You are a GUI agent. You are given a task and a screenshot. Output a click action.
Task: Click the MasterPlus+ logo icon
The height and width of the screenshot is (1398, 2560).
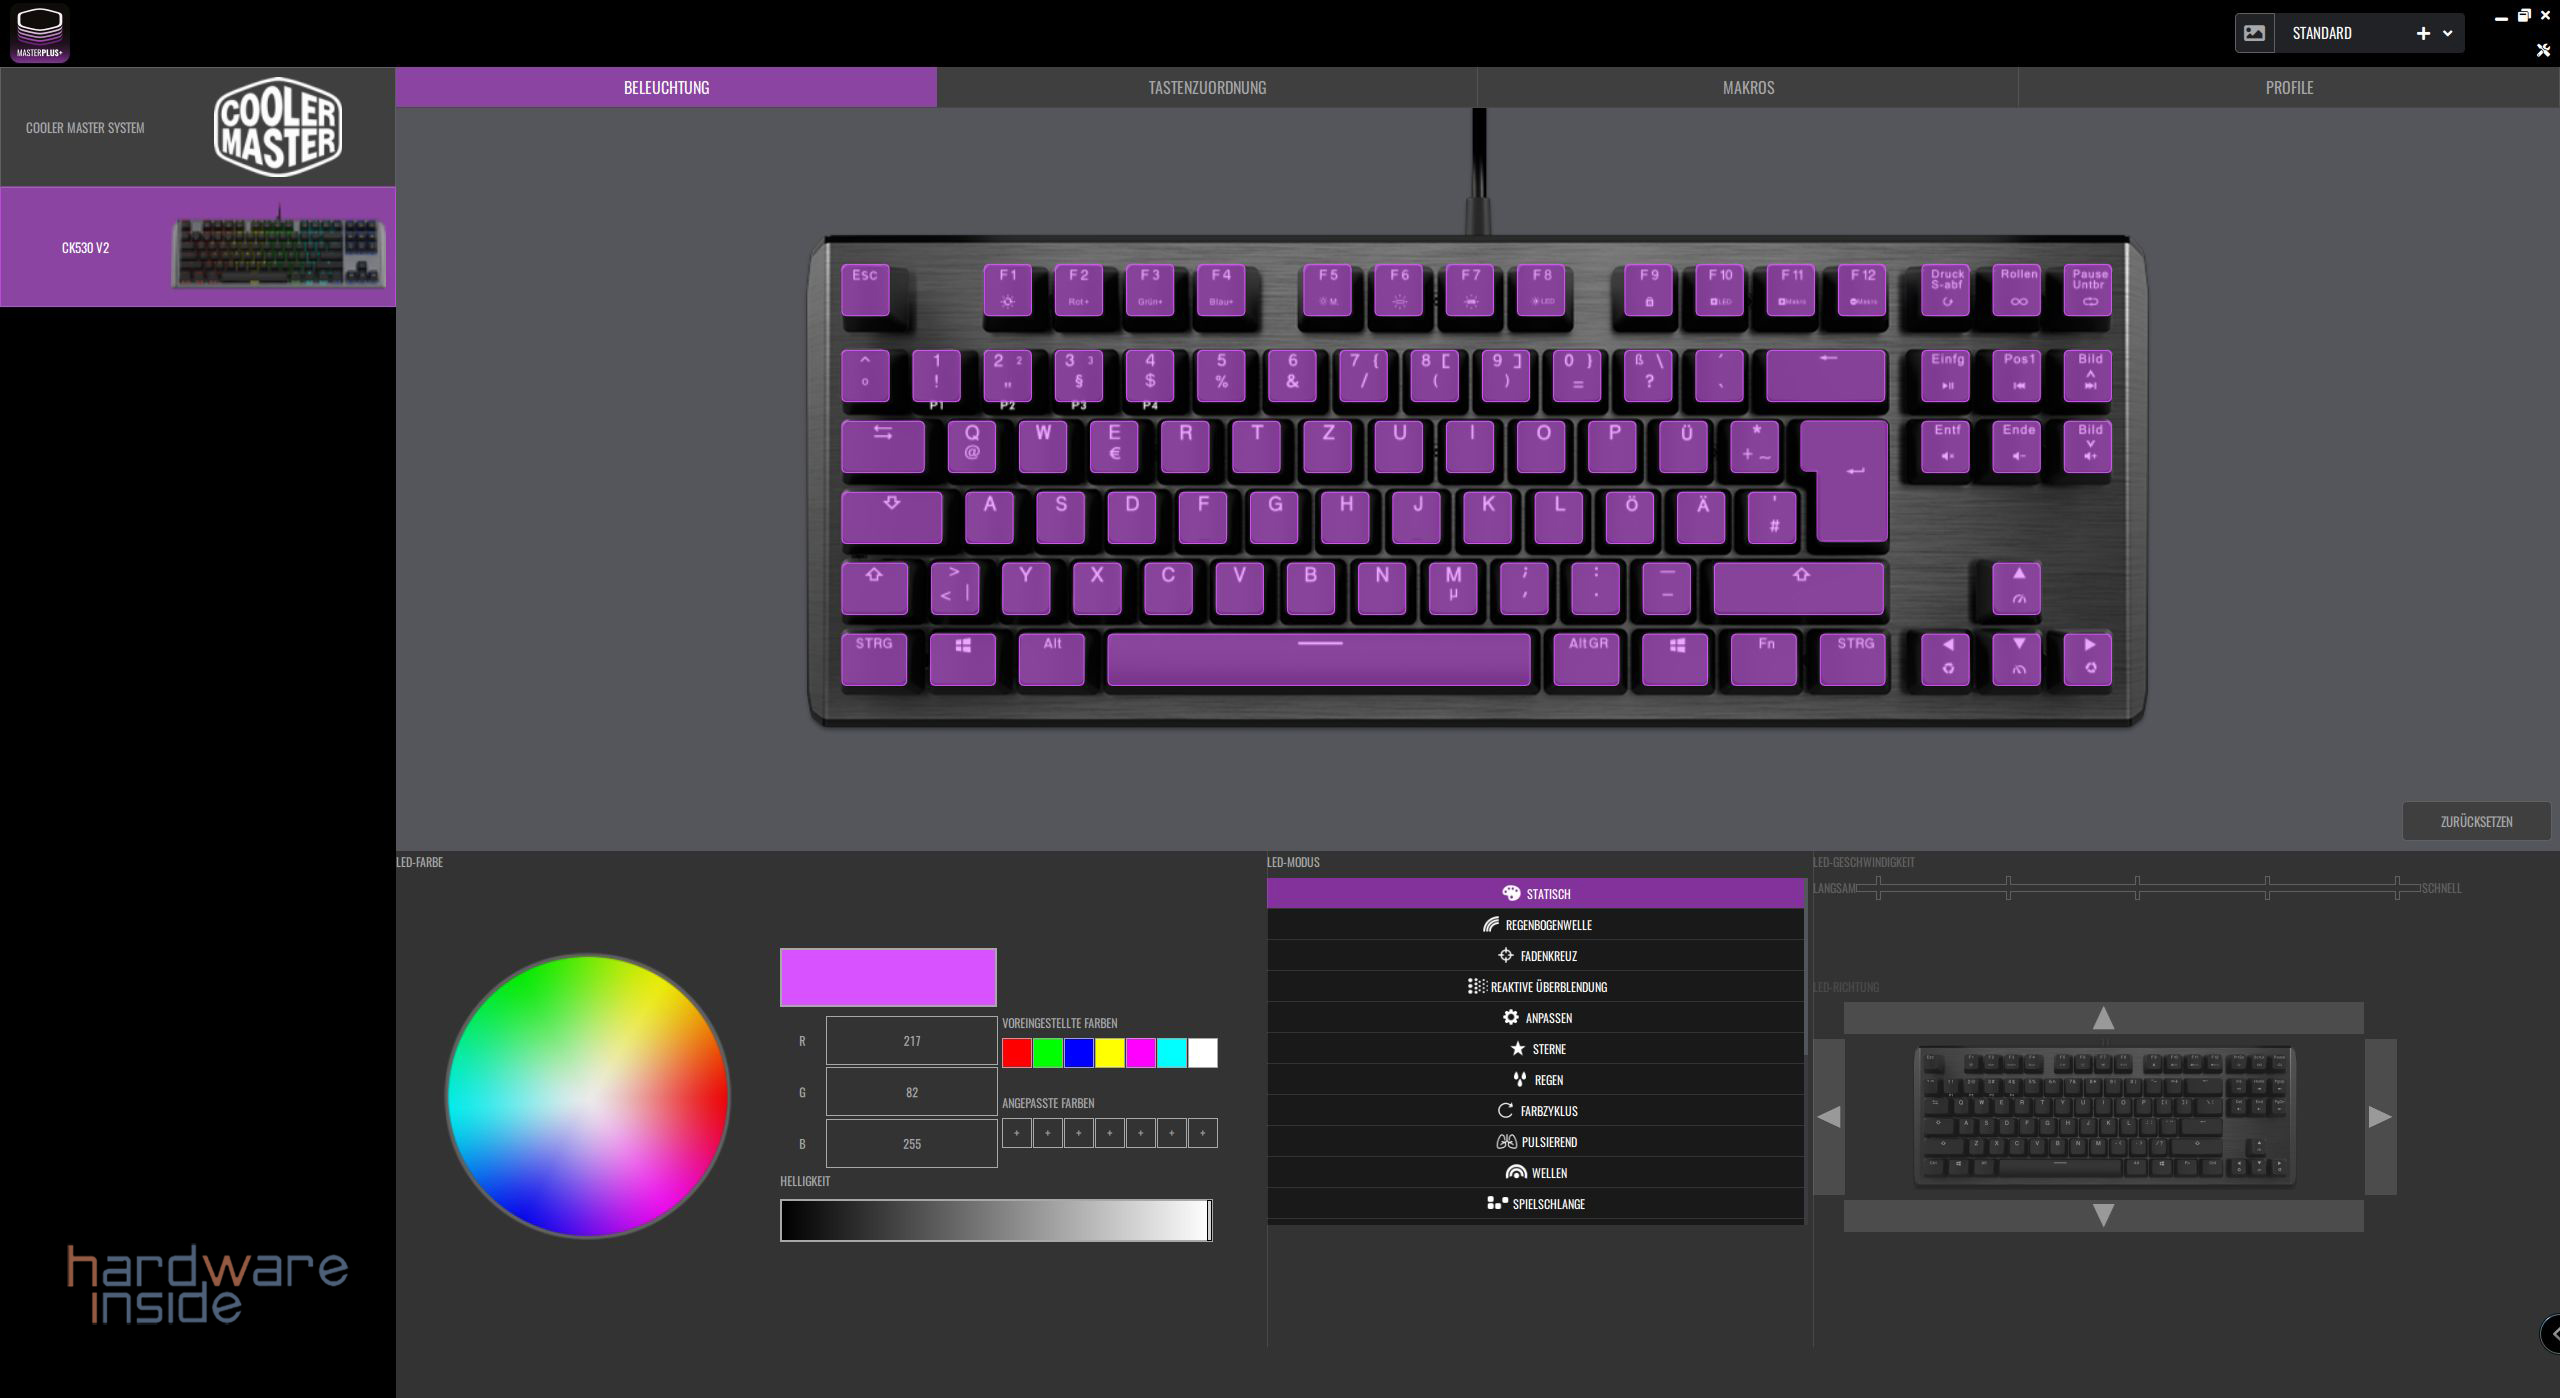(x=40, y=33)
